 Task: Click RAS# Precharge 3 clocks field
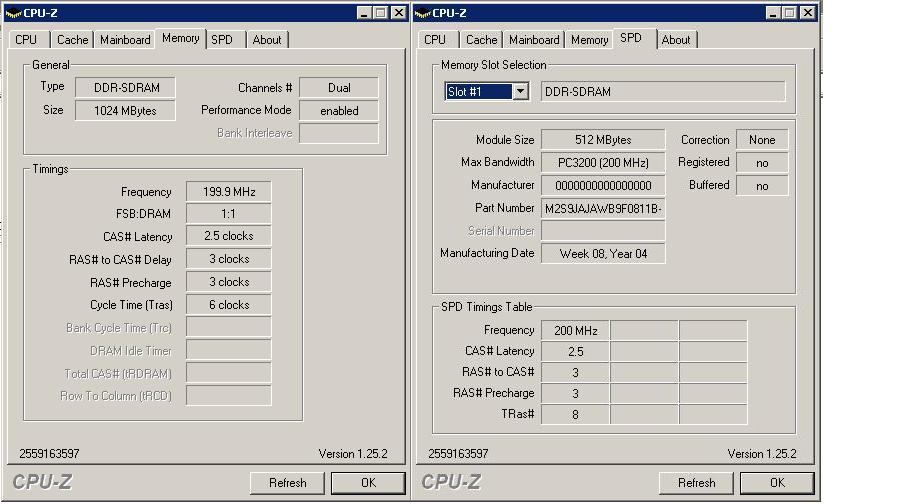229,282
